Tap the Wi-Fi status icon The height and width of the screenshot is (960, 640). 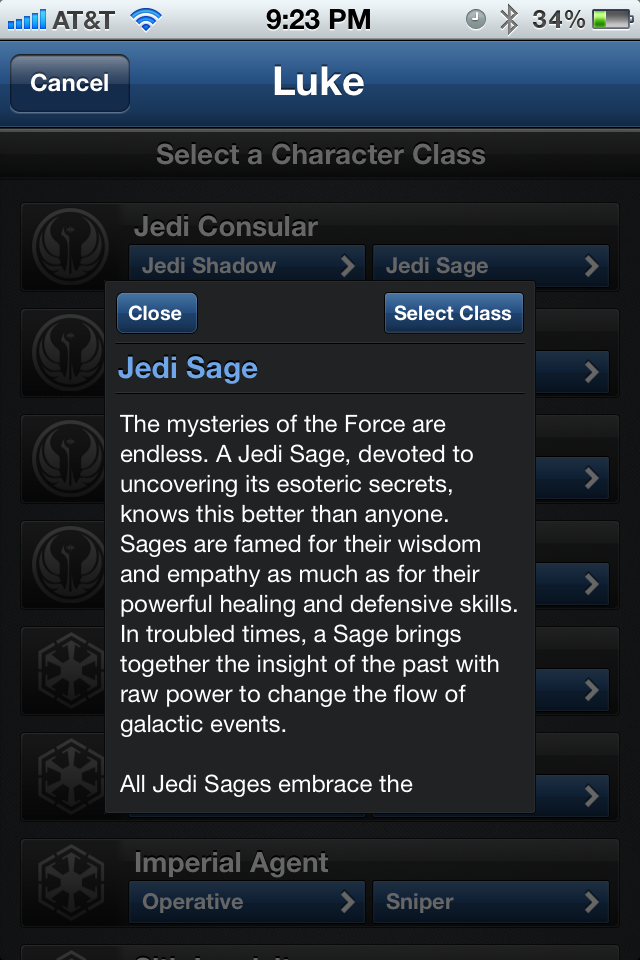tap(147, 19)
